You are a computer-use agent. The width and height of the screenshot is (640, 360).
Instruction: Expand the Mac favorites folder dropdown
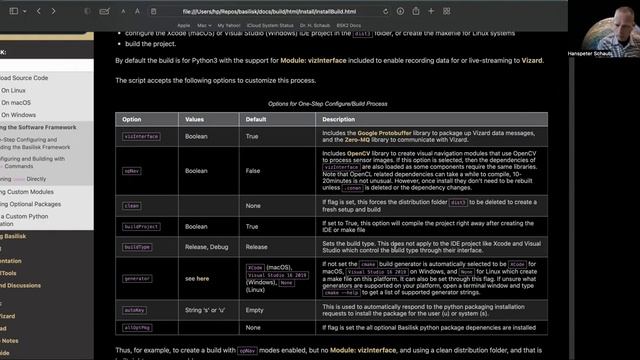[x=204, y=25]
